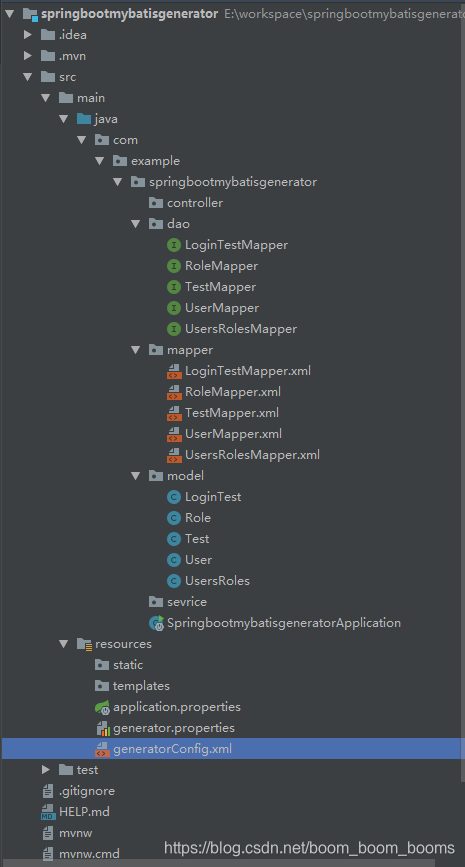Image resolution: width=465 pixels, height=867 pixels.
Task: Select the SpringbootmybatisgeneratorApplication class name
Action: 284,623
